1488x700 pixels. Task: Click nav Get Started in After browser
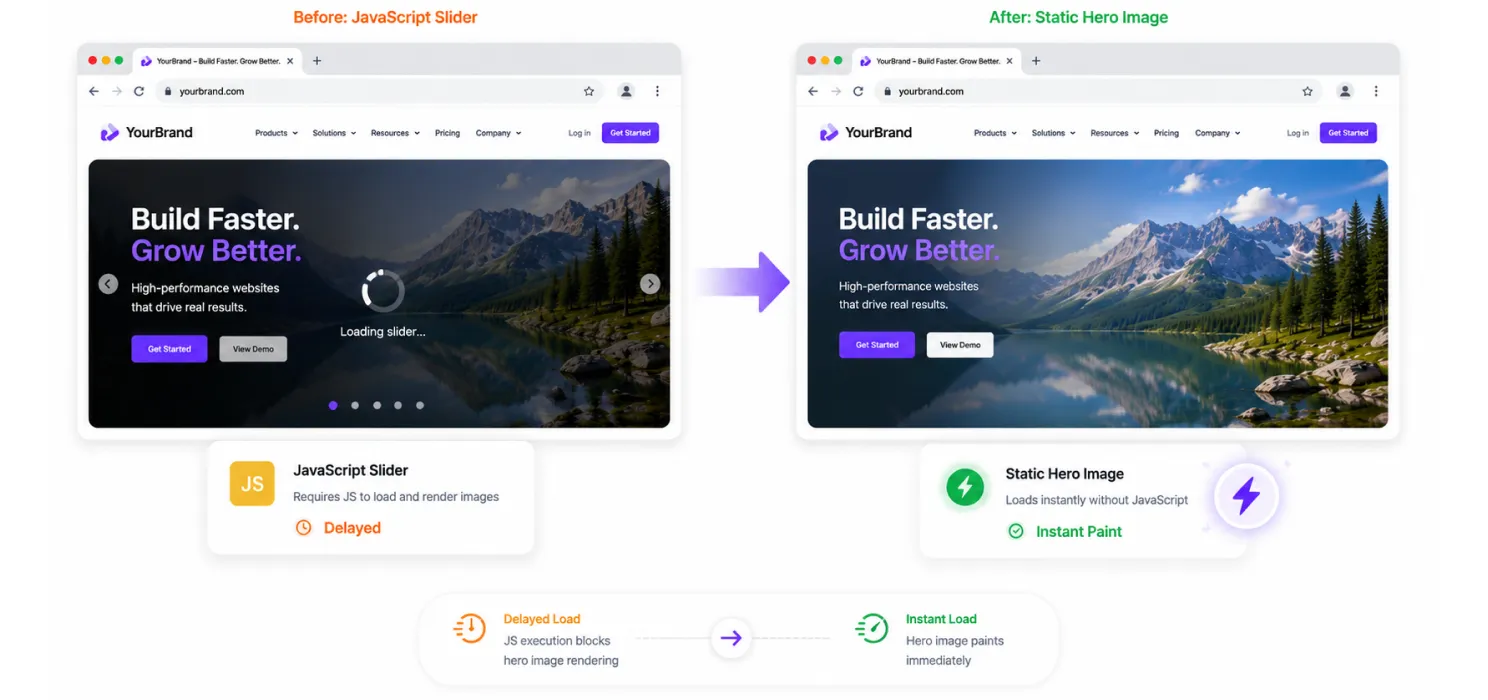point(1348,133)
